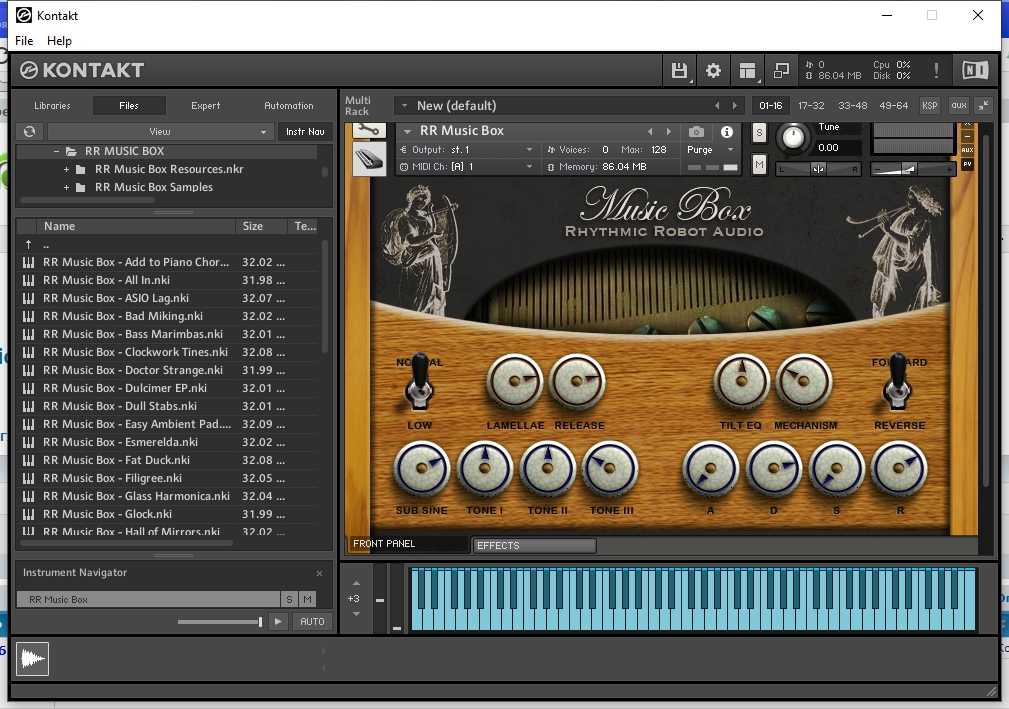Show rack page 49-64
Viewport: 1009px width, 709px height.
pos(893,106)
